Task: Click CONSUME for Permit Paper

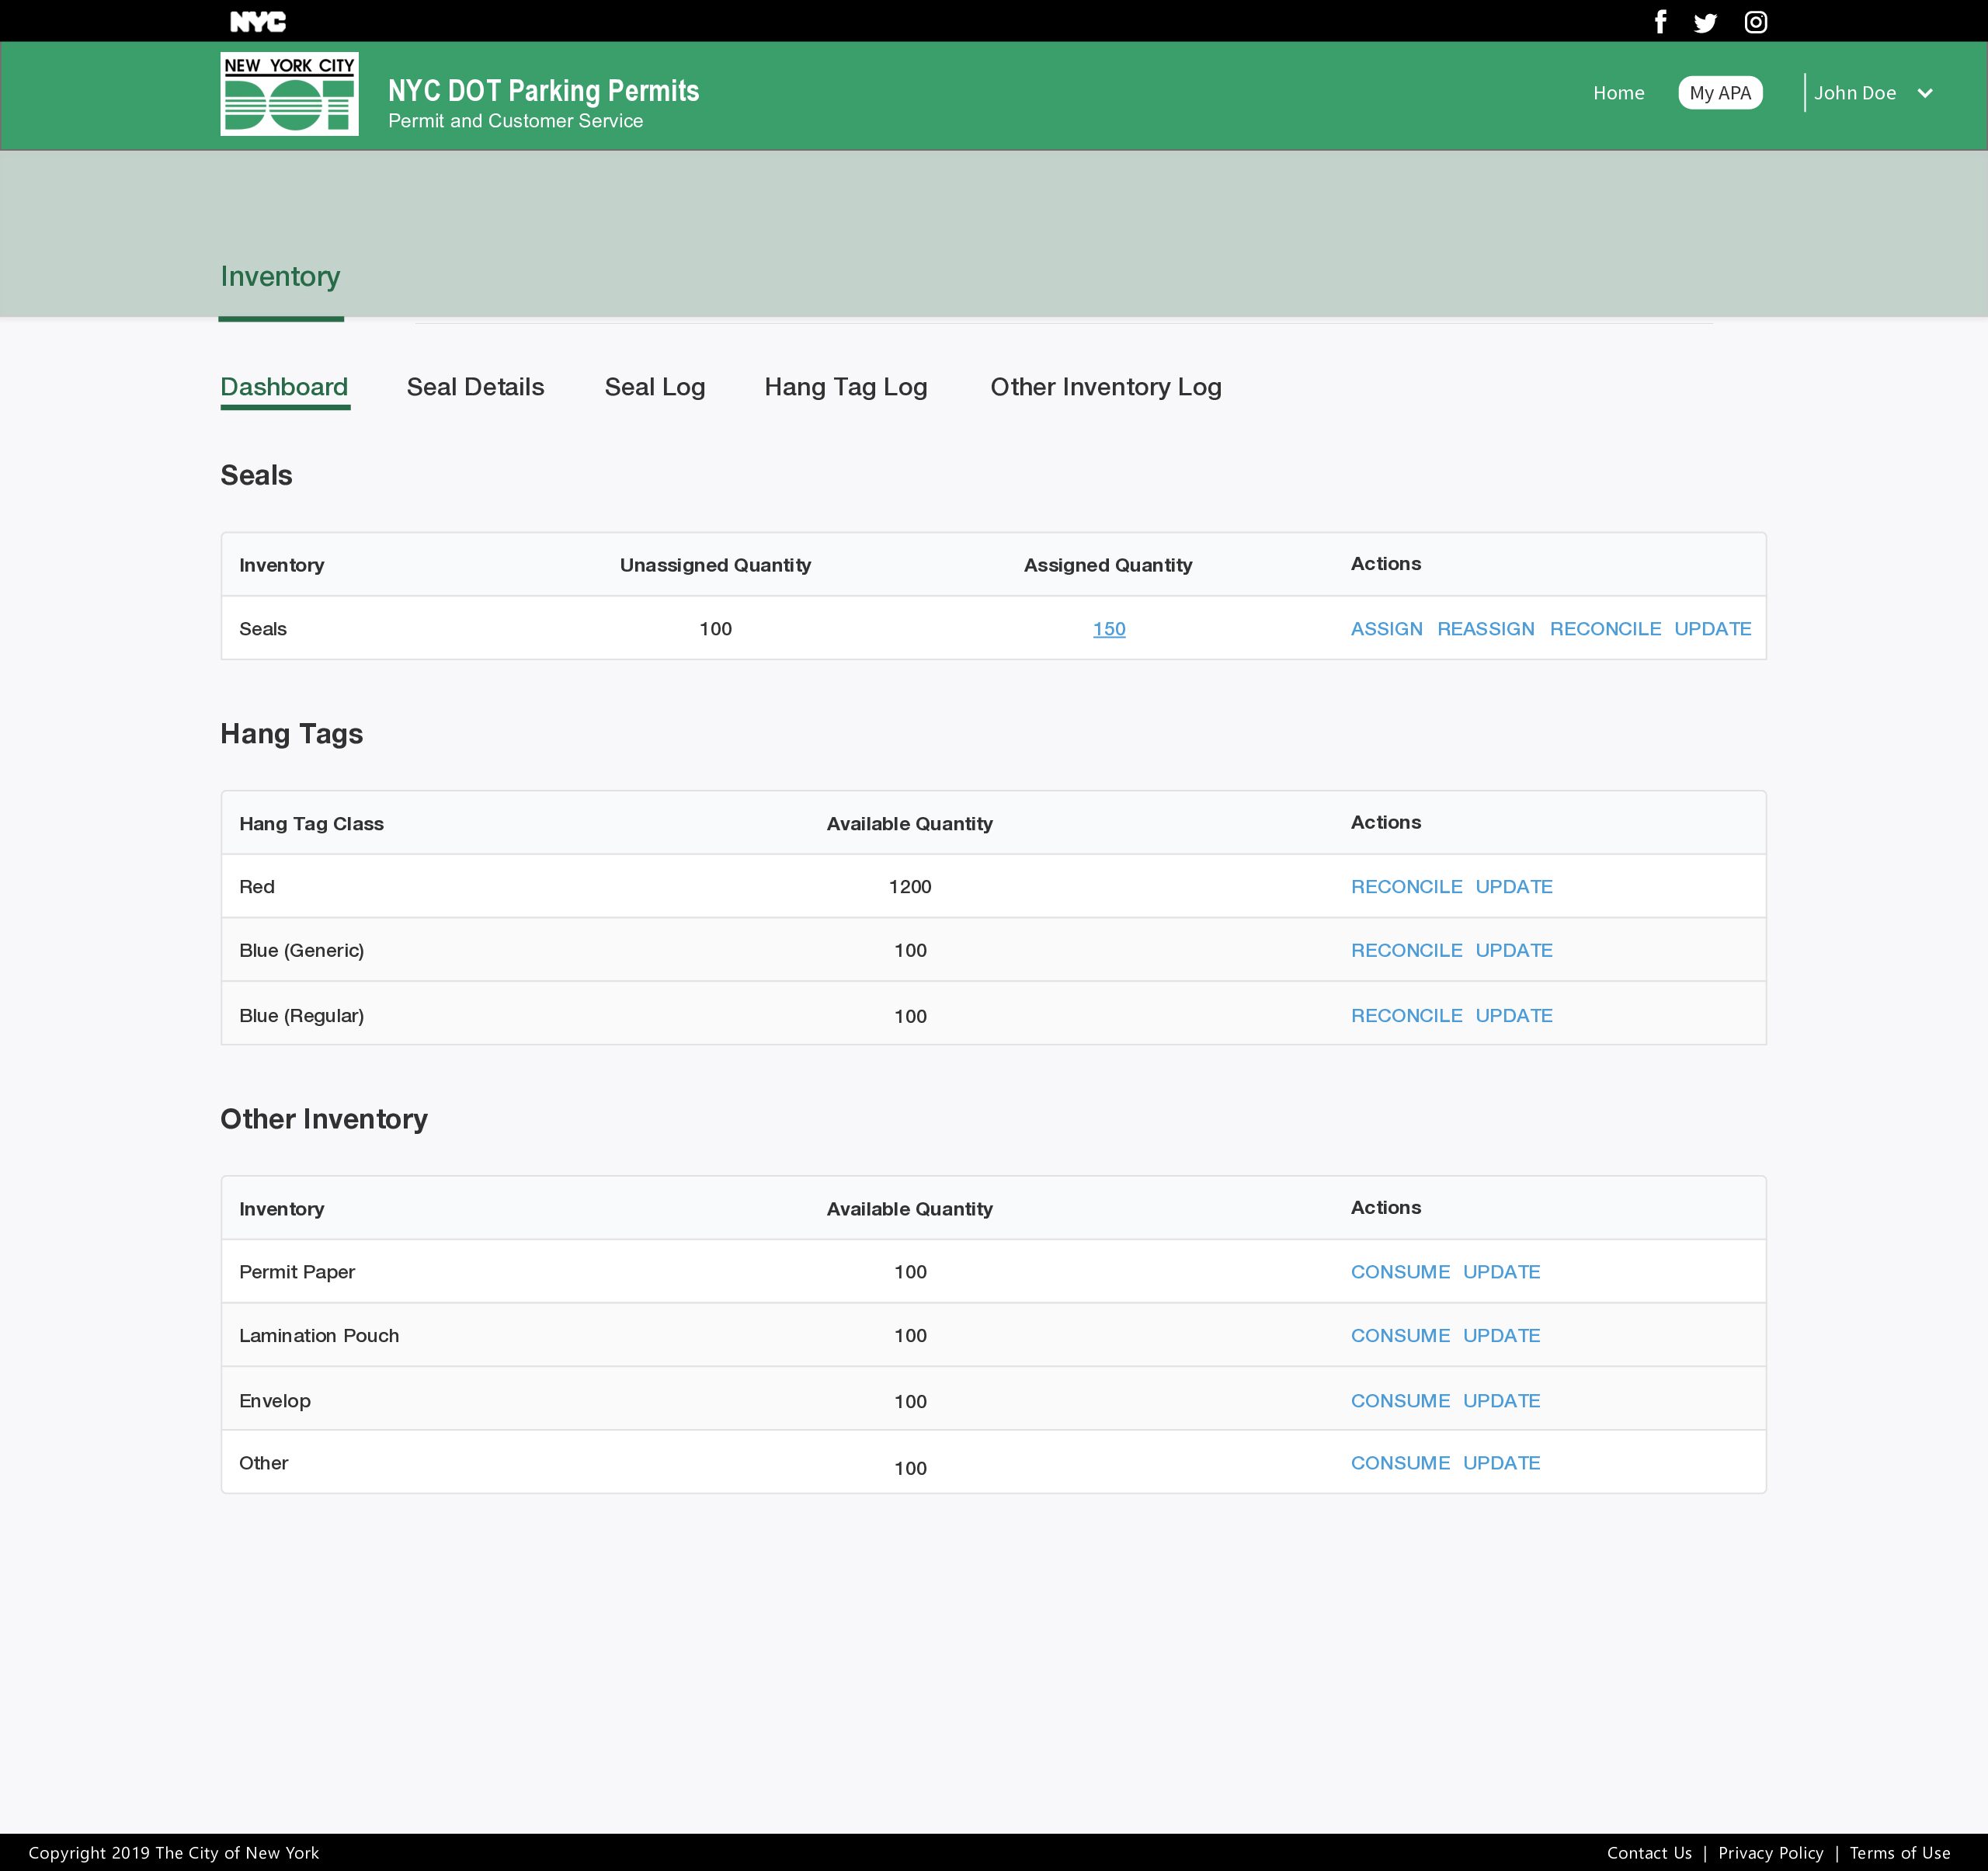Action: pos(1399,1272)
